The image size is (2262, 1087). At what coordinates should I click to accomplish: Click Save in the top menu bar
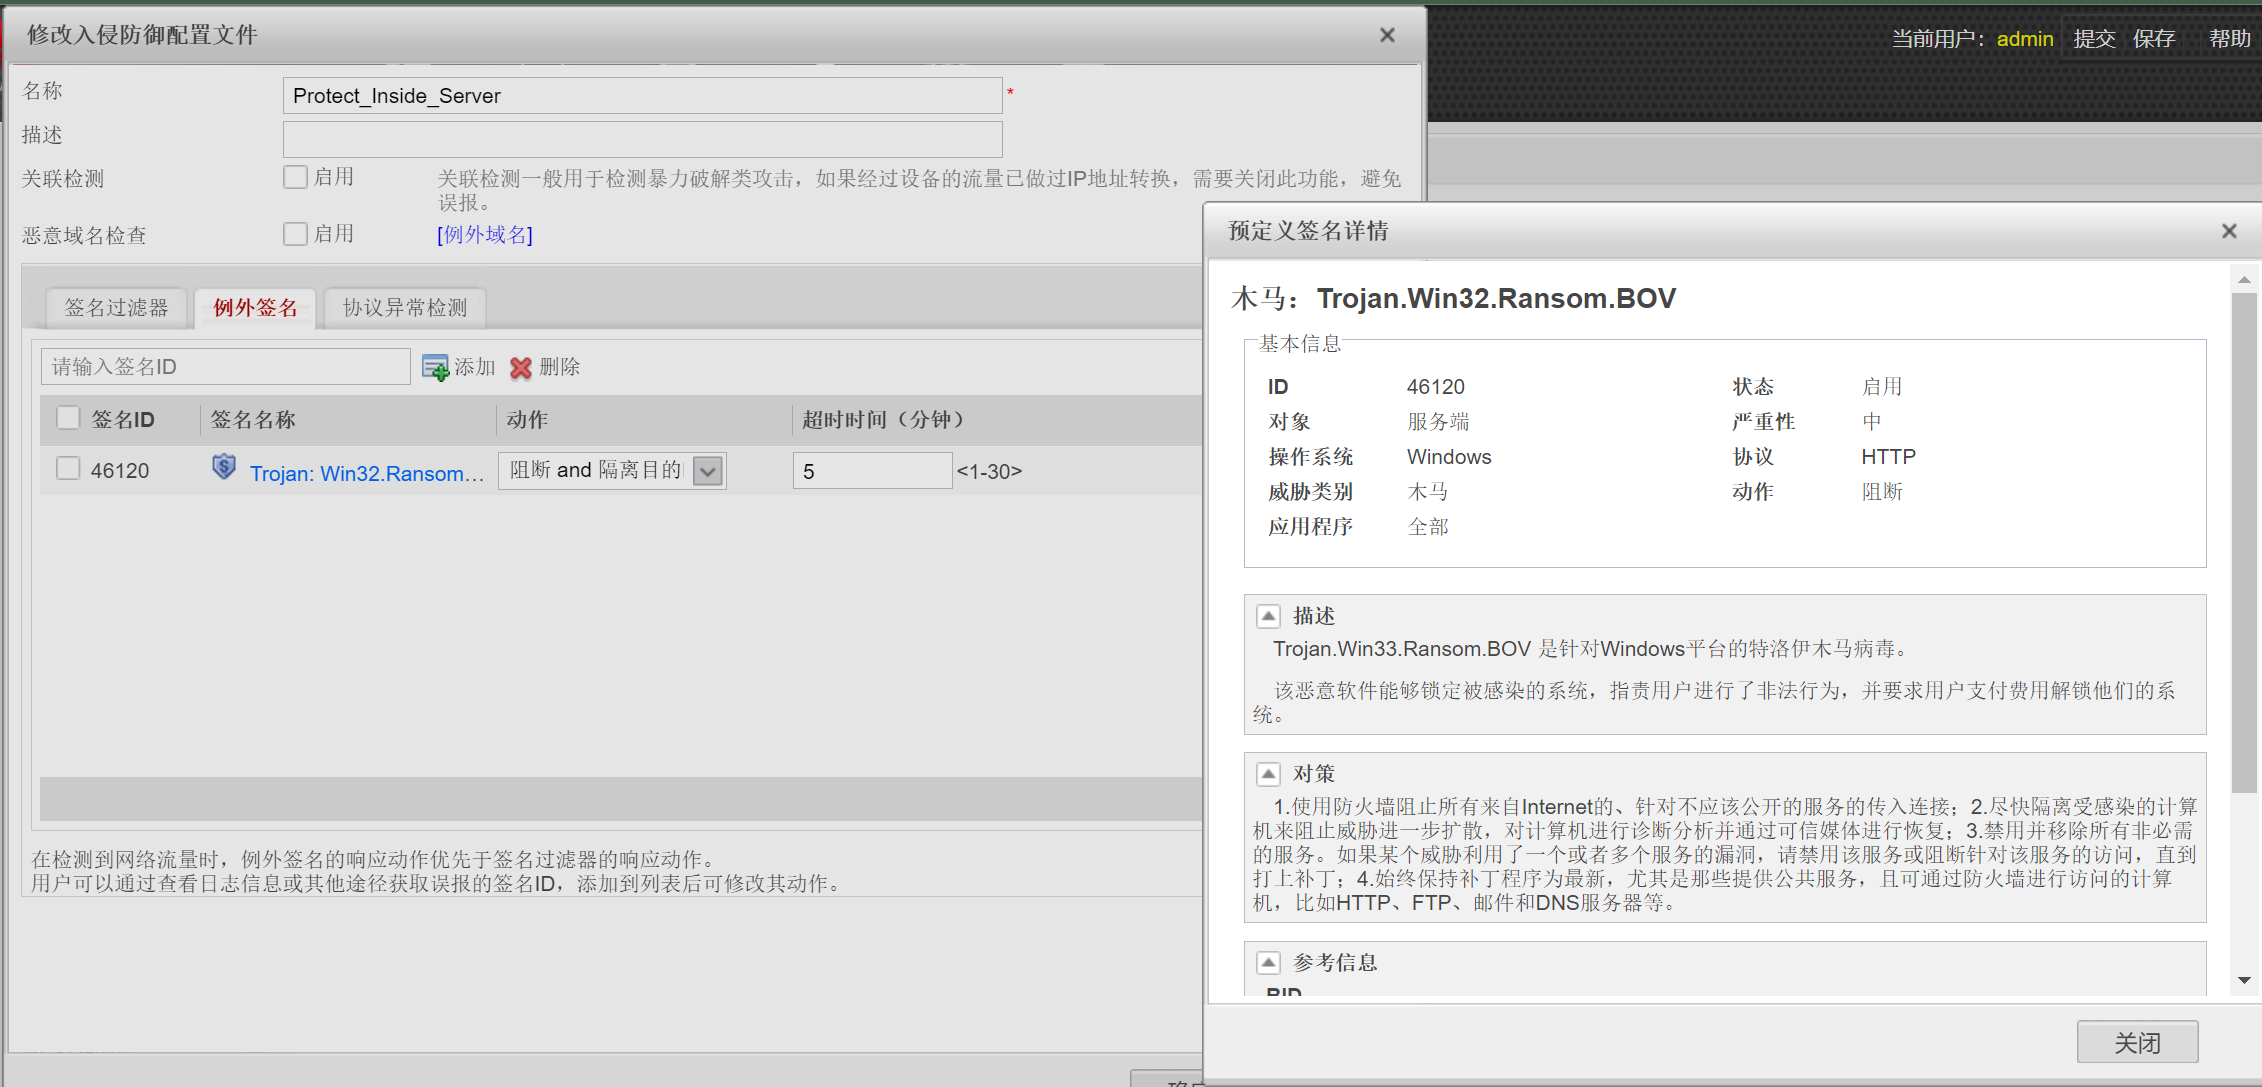[2153, 39]
